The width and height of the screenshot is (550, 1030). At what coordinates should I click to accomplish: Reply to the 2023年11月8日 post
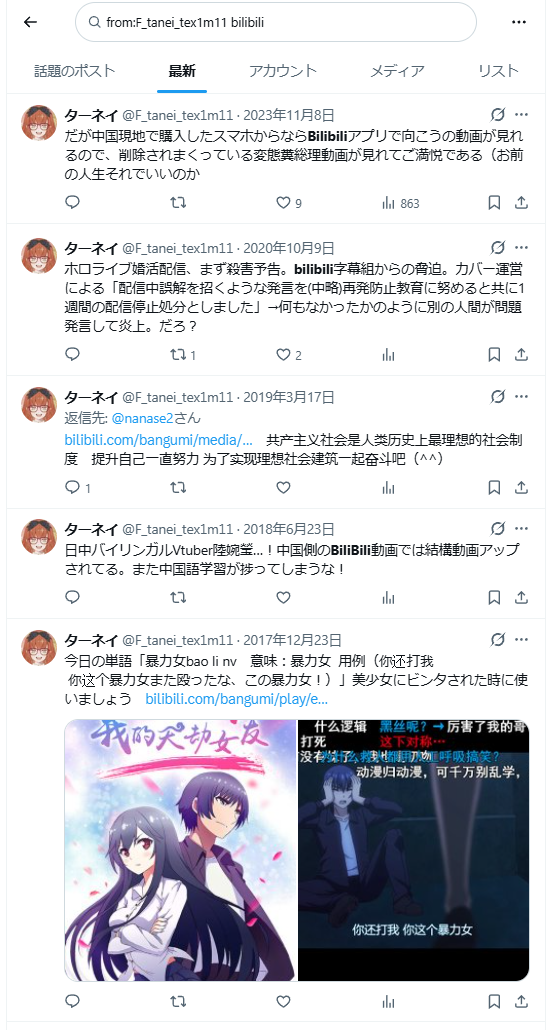point(73,203)
